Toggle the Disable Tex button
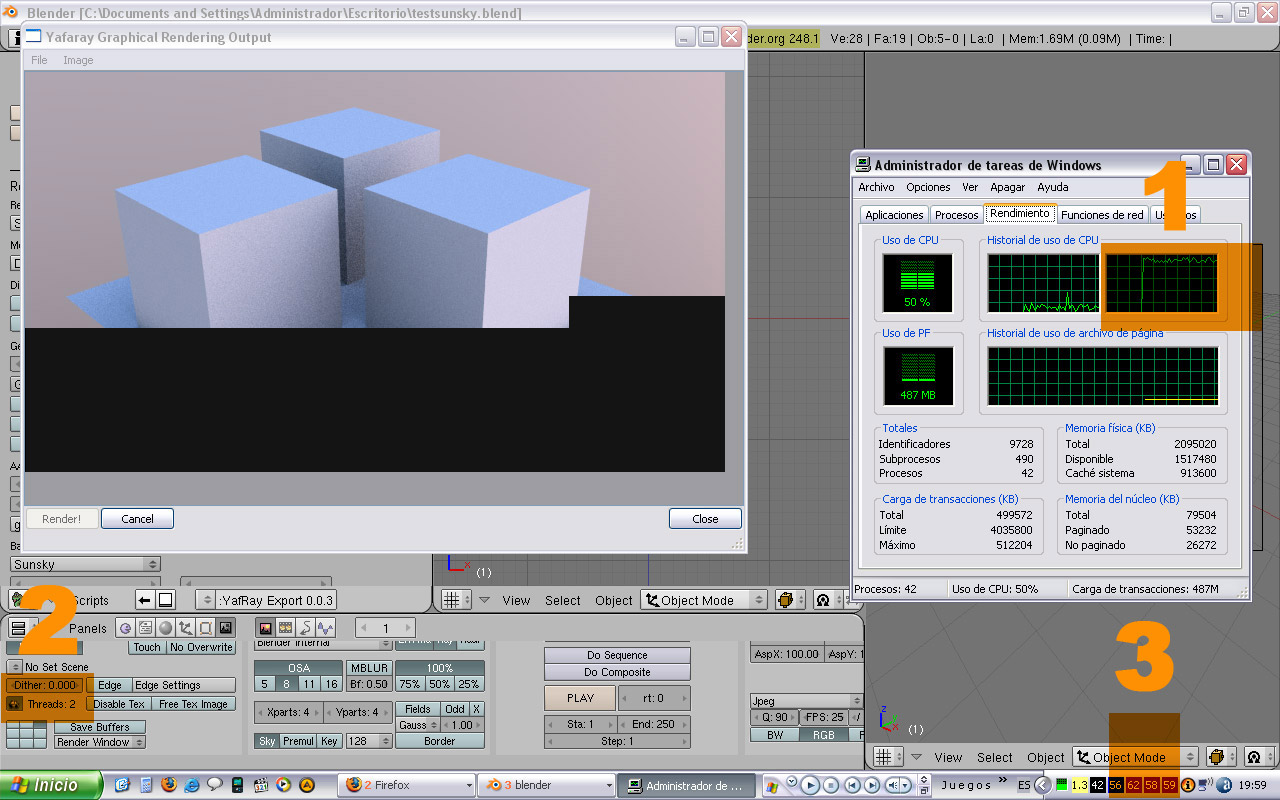 point(119,704)
